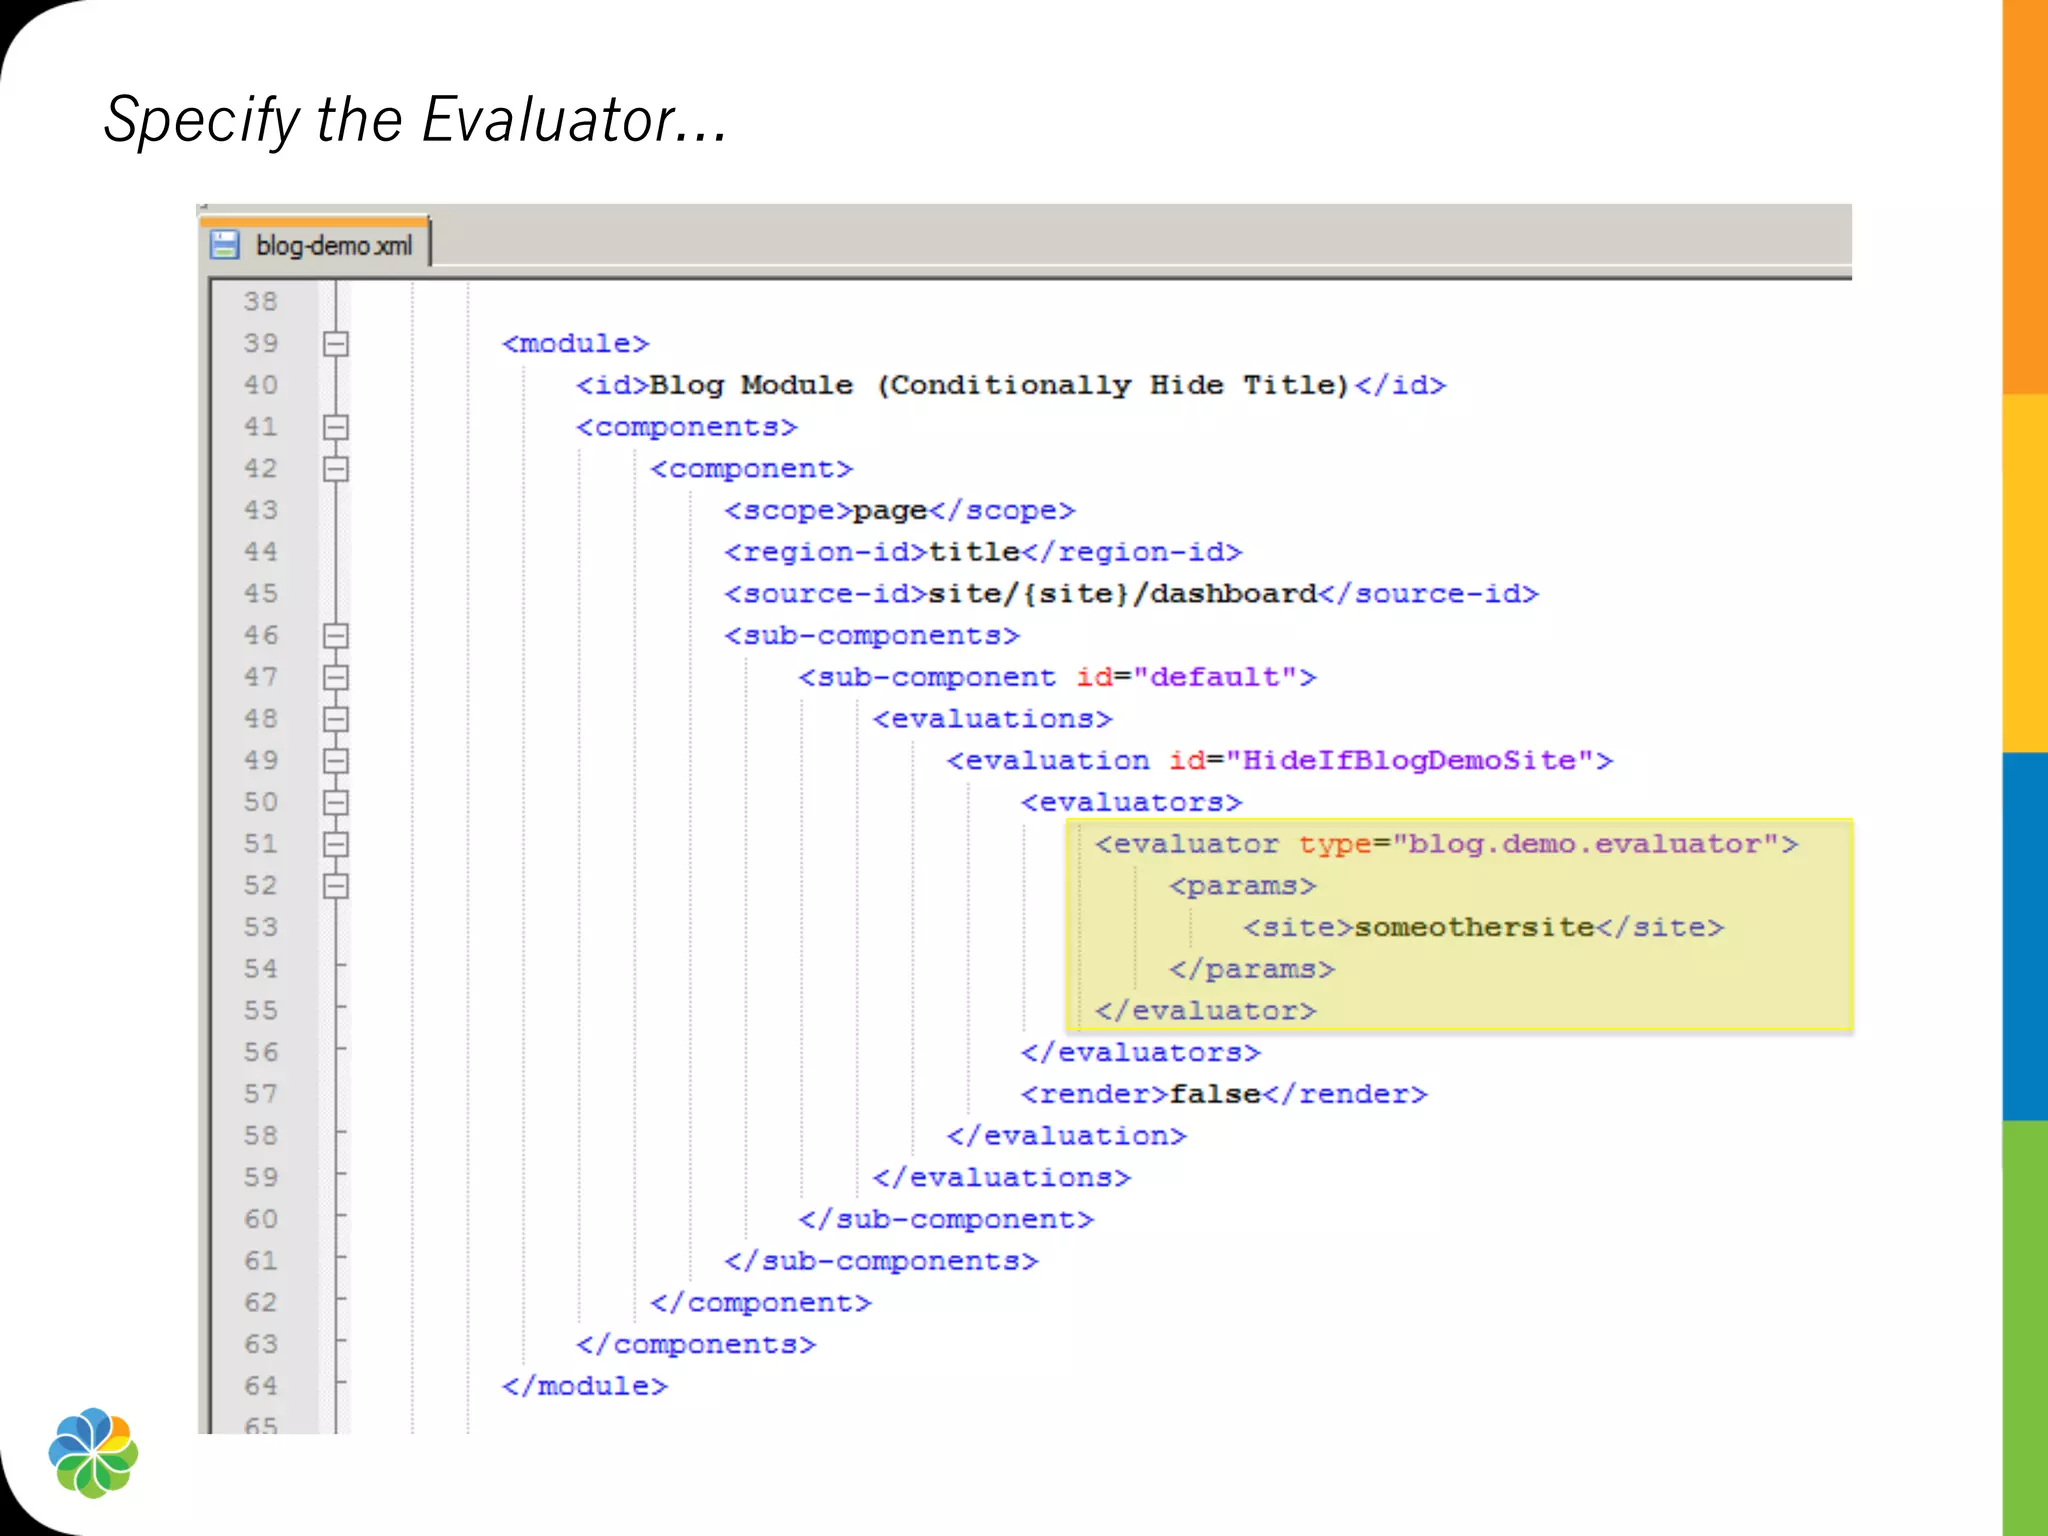Collapse the fold marker on line 39
Viewport: 2048px width, 1536px height.
tap(336, 344)
